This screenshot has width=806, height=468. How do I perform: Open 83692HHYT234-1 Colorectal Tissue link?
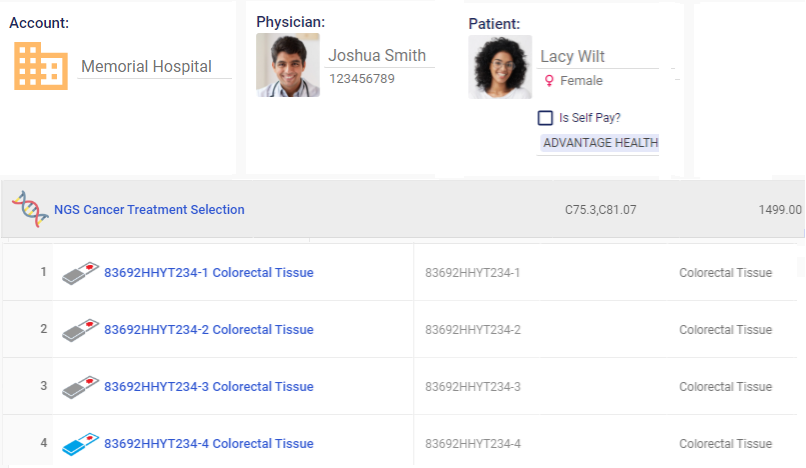(209, 273)
